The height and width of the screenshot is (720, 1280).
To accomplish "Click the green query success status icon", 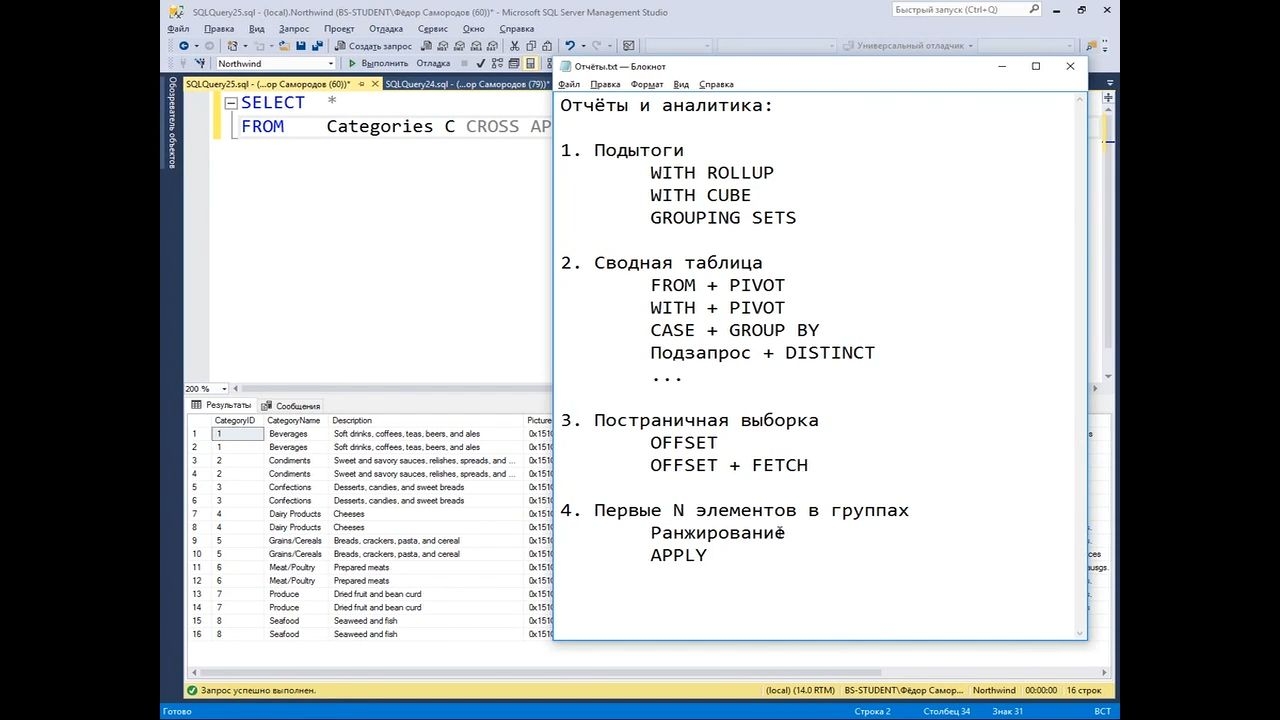I will click(192, 690).
